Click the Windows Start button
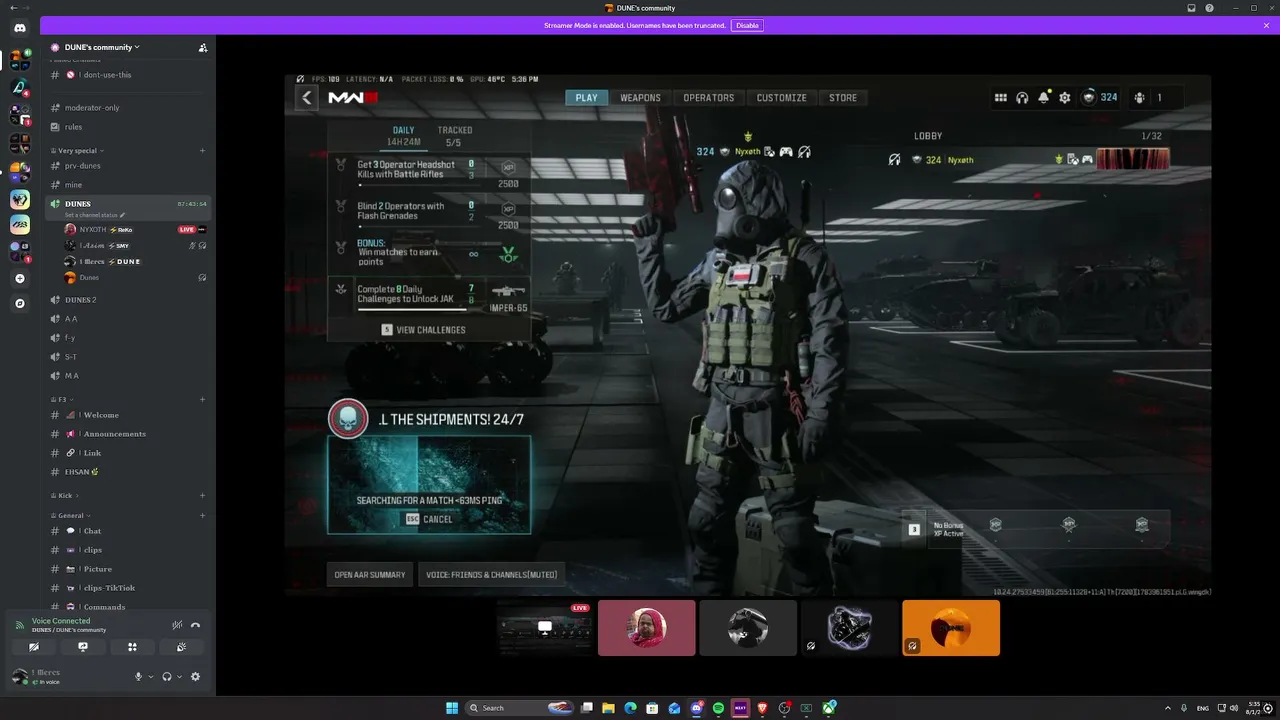The image size is (1280, 720). click(452, 708)
